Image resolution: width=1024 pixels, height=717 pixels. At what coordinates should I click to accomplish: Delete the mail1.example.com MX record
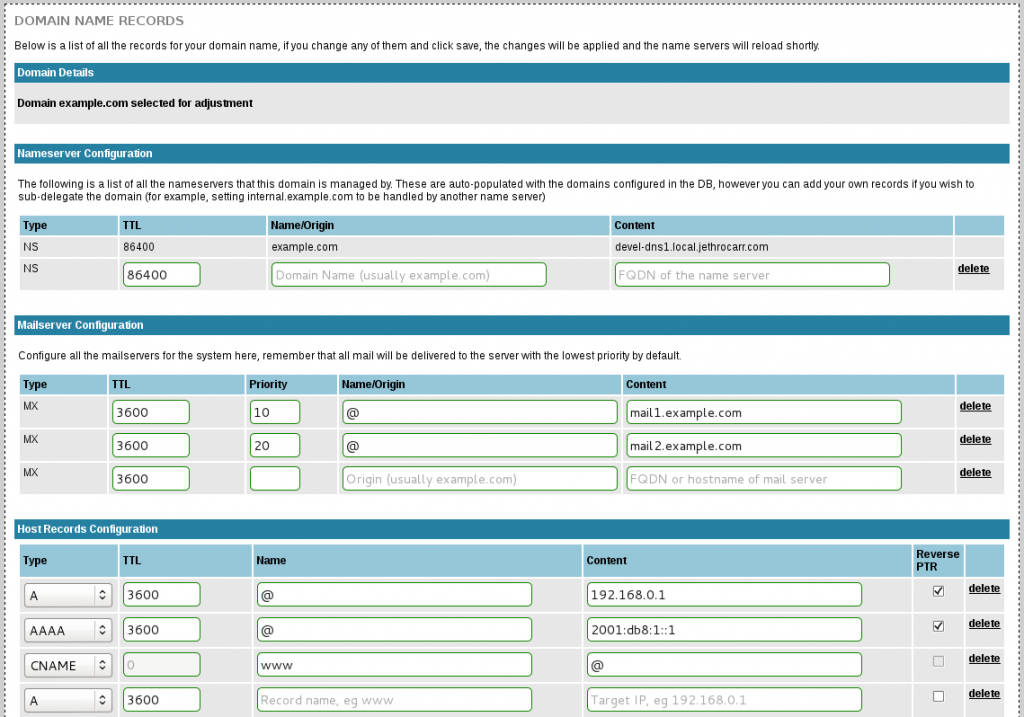[975, 406]
